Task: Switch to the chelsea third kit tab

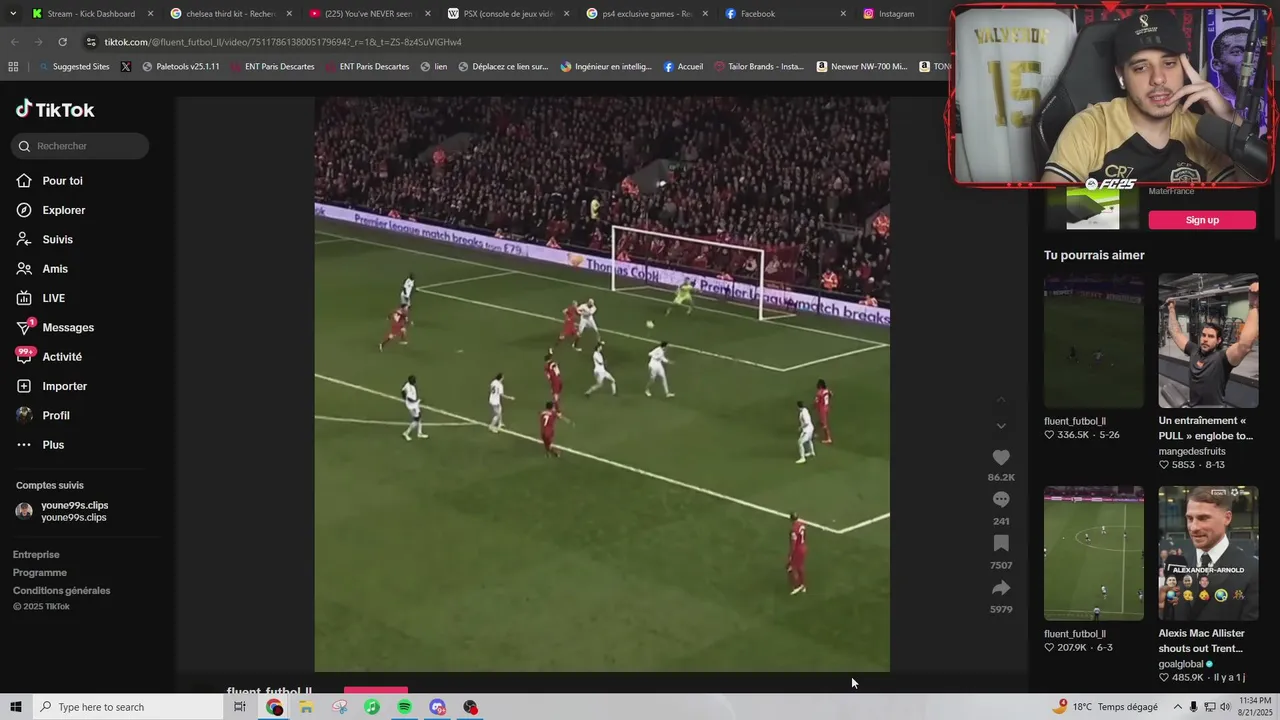Action: [x=230, y=14]
